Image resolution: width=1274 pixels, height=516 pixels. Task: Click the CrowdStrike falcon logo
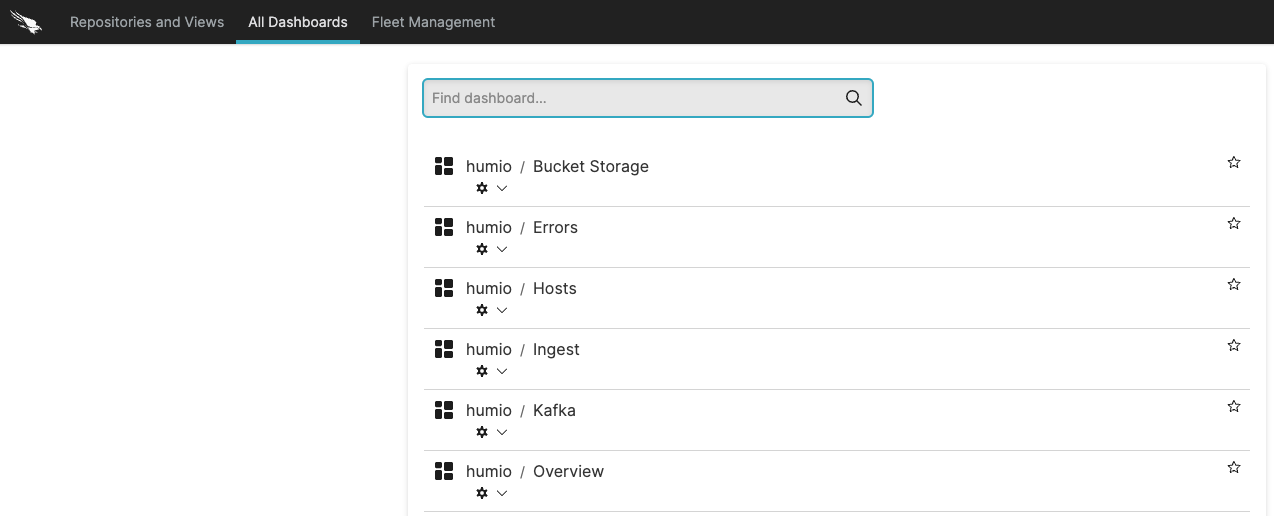click(x=26, y=22)
